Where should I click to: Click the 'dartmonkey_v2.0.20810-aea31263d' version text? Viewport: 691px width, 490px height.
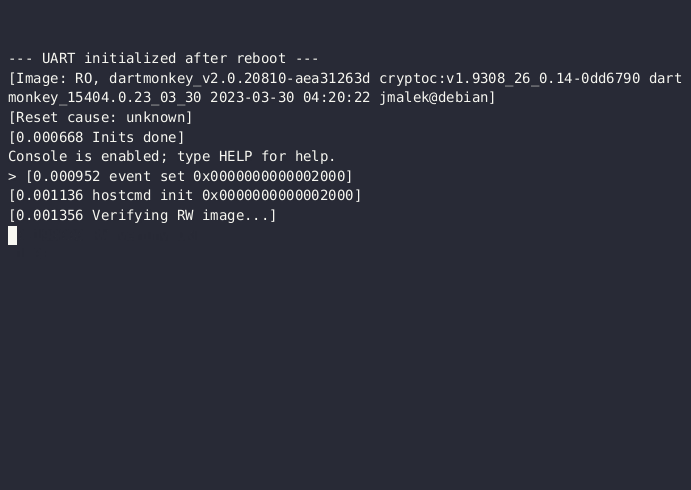(239, 78)
